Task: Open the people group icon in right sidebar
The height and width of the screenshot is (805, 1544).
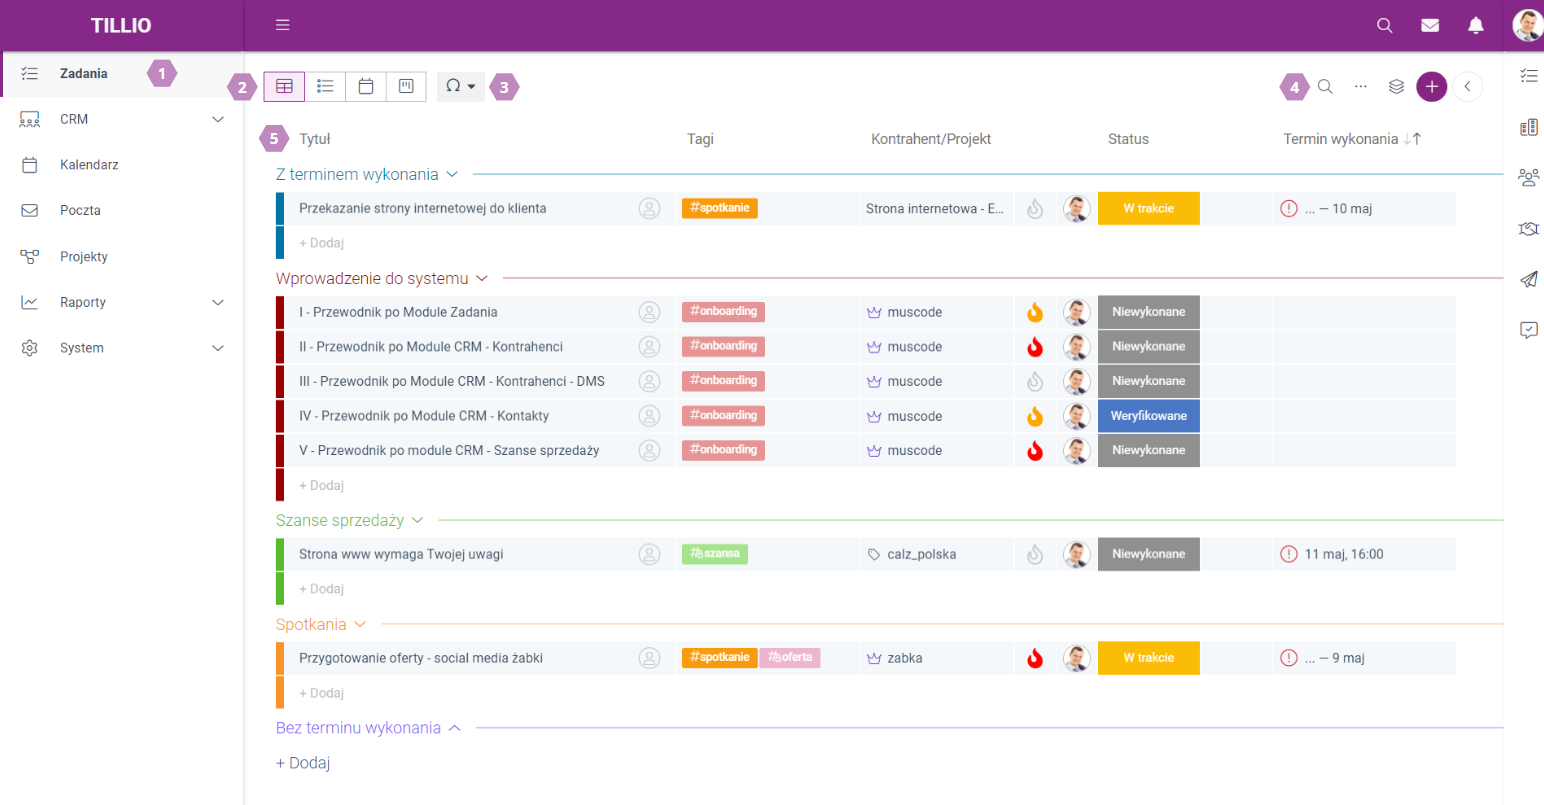Action: click(x=1528, y=178)
